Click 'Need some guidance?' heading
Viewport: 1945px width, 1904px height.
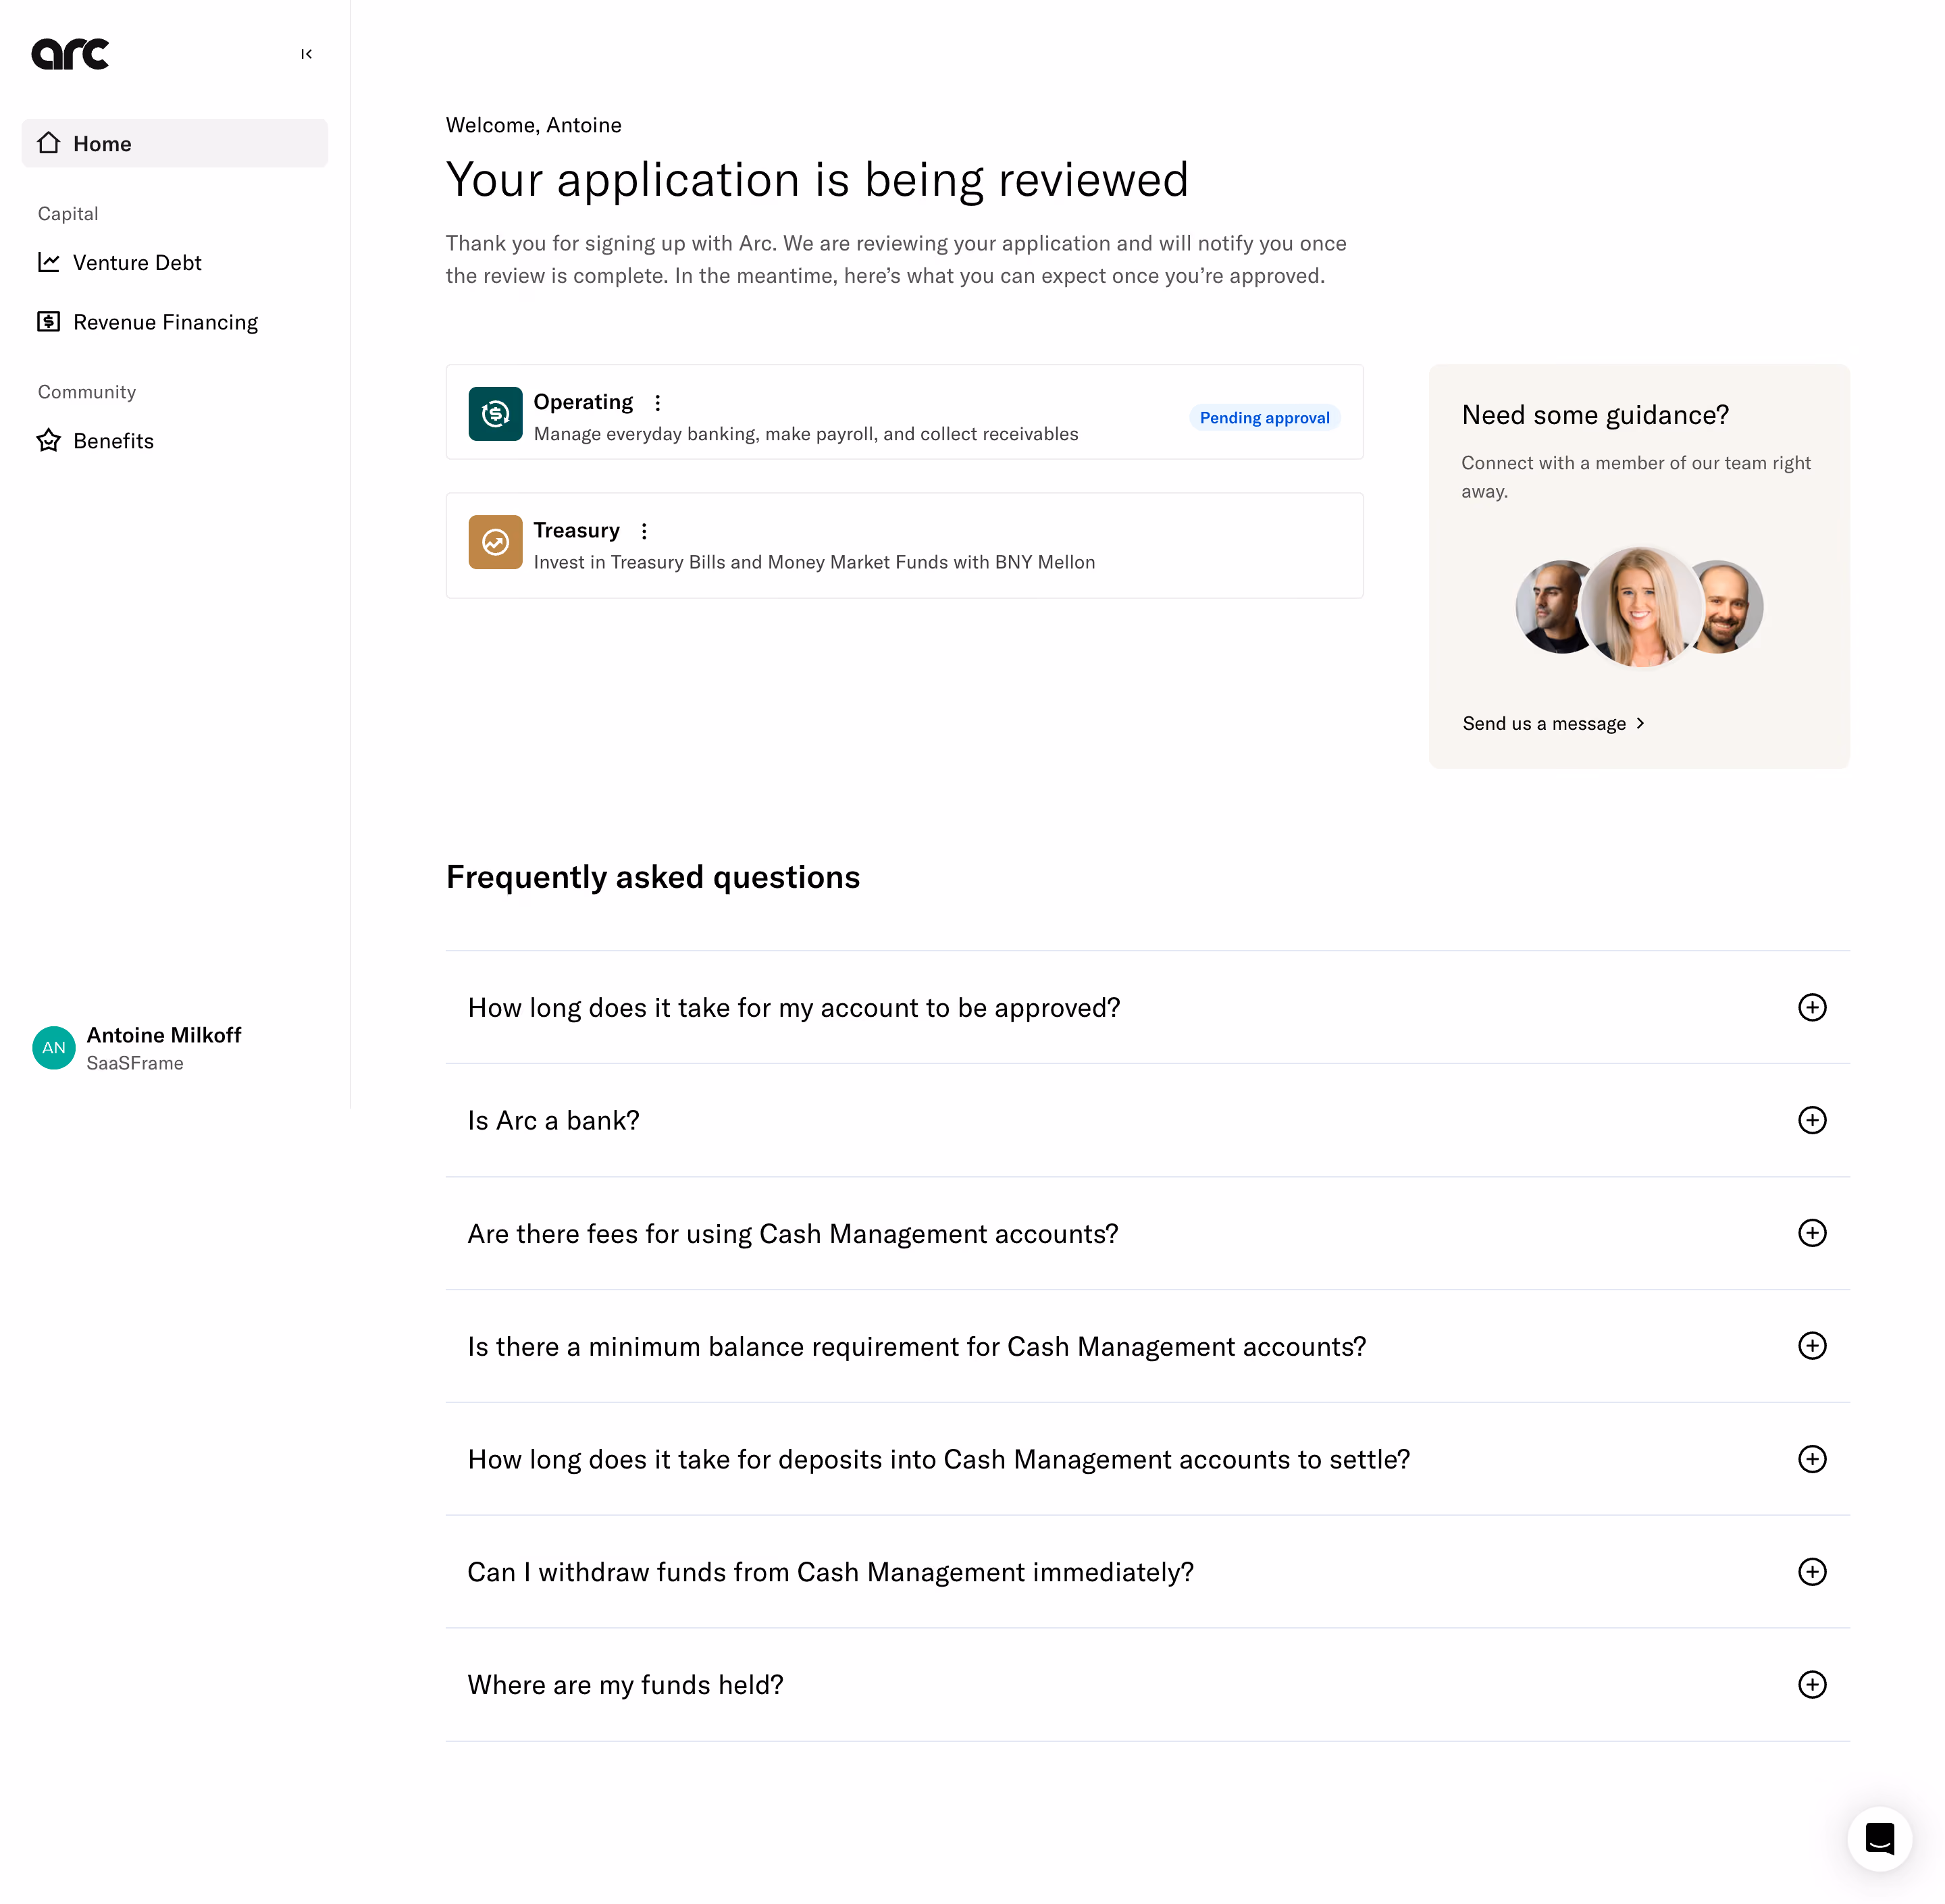(1595, 415)
